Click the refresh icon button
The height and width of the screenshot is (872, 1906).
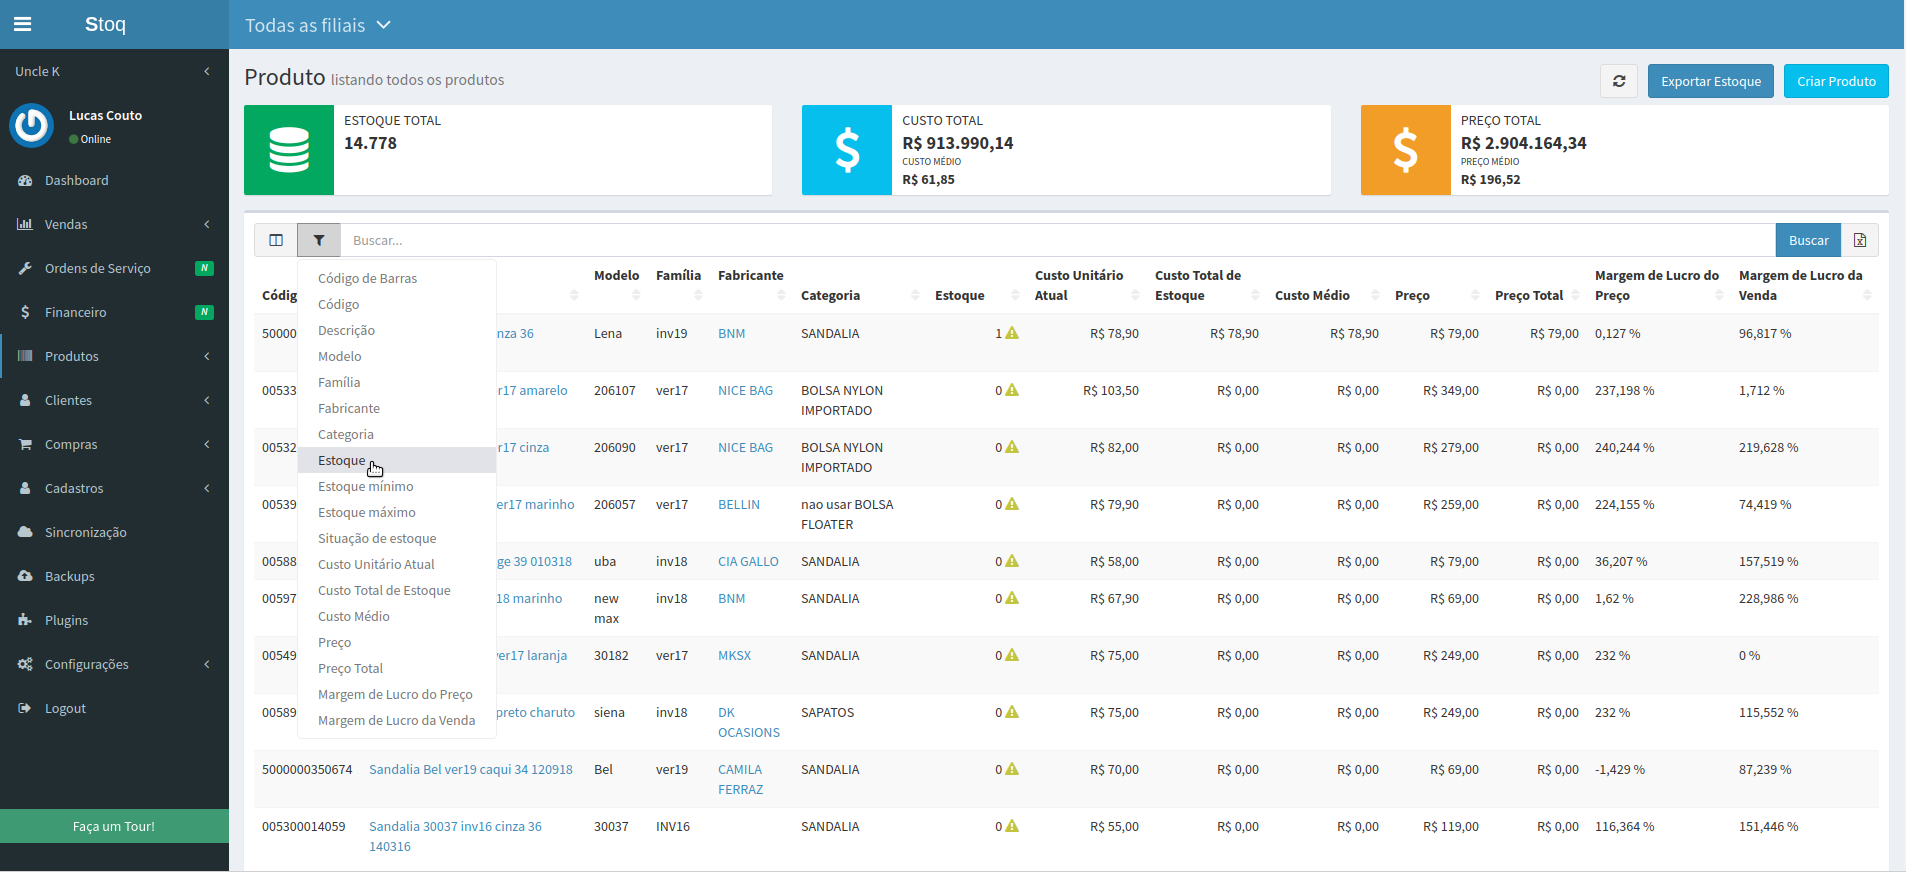1619,81
